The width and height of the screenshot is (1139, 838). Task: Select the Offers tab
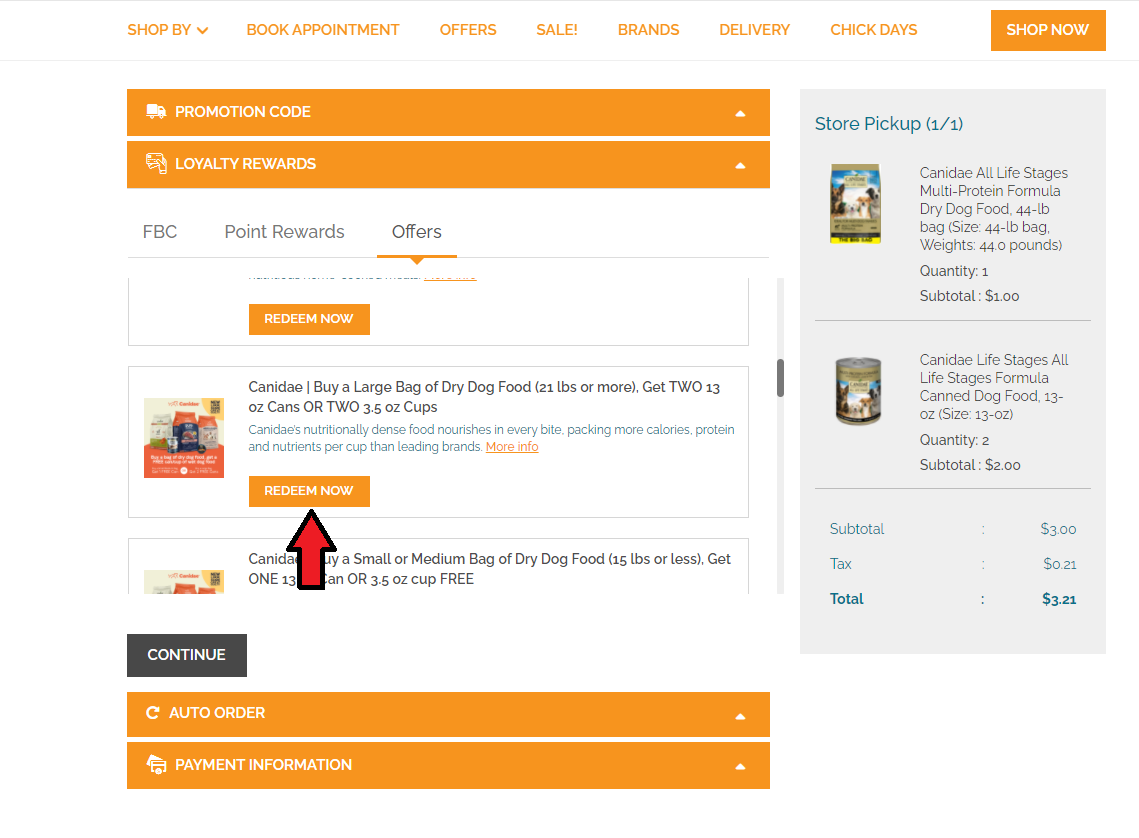coord(416,232)
